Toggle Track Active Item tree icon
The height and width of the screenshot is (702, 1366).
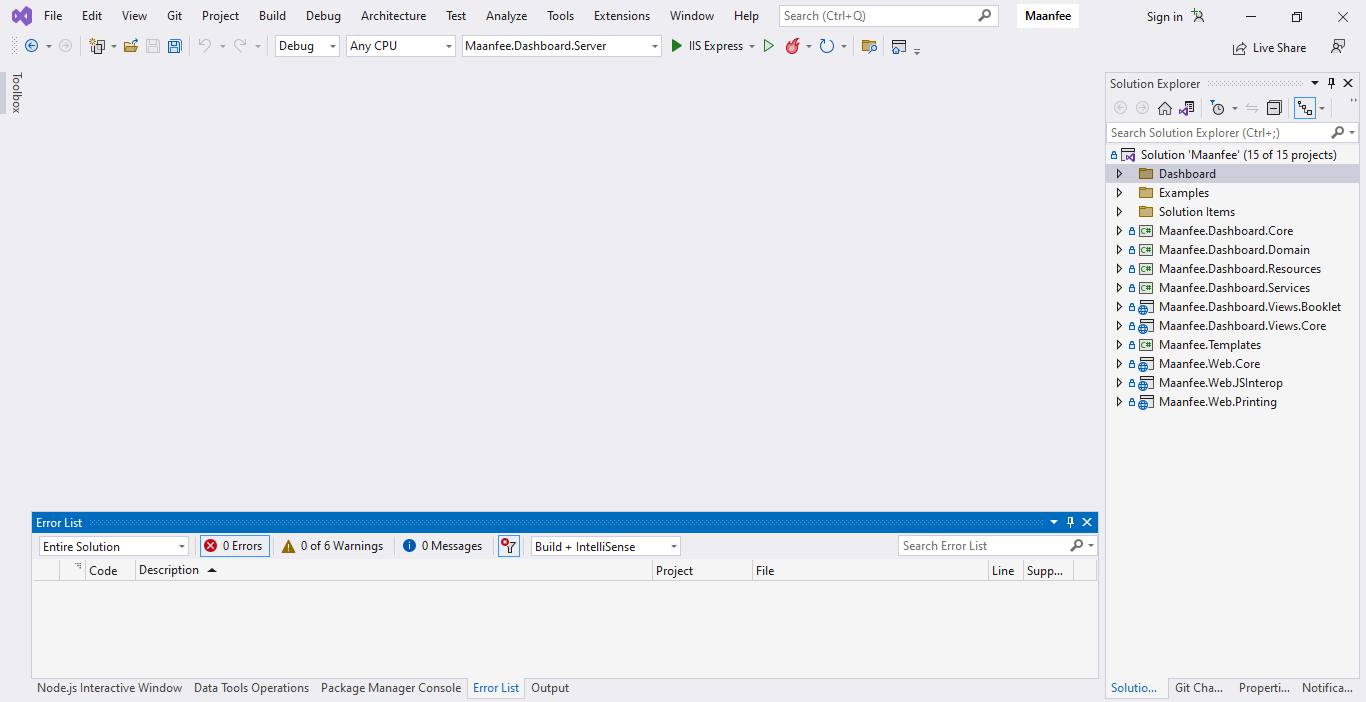click(1304, 108)
